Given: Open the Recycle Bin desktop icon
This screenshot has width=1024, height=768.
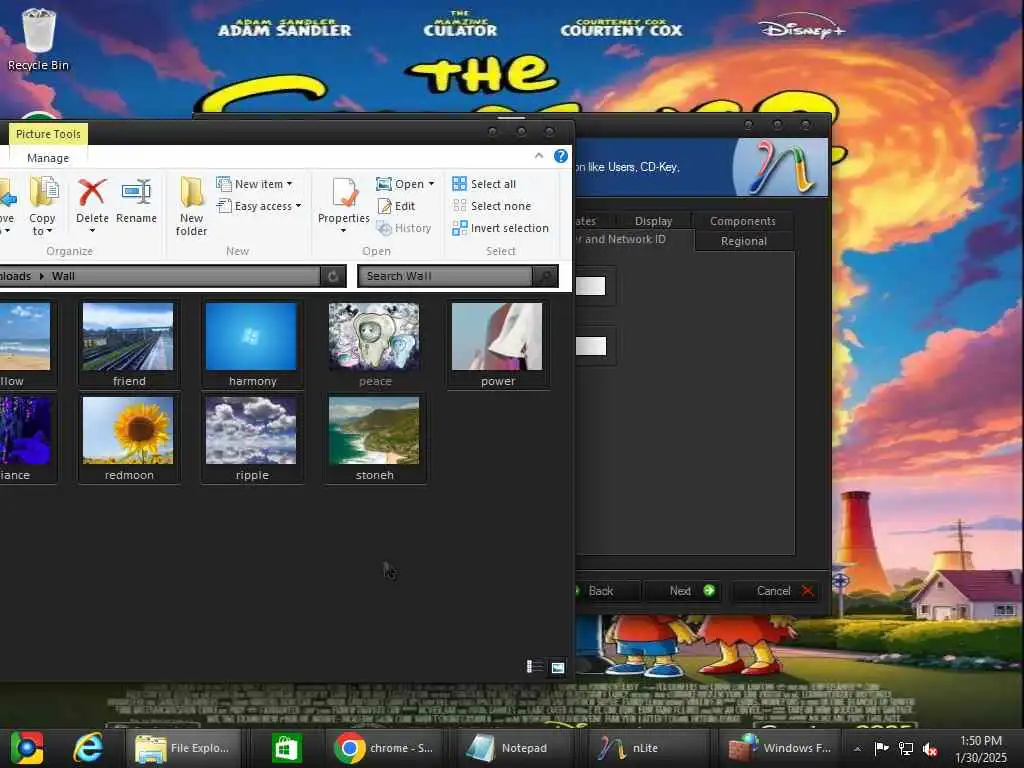Looking at the screenshot, I should click(x=39, y=38).
